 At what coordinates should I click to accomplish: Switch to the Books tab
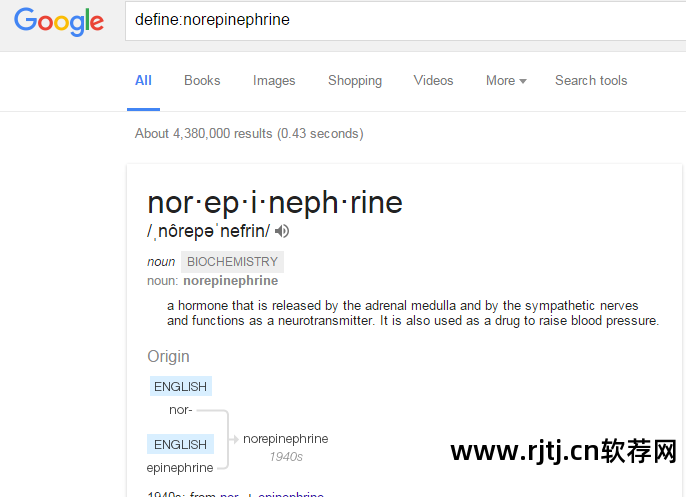click(x=202, y=80)
